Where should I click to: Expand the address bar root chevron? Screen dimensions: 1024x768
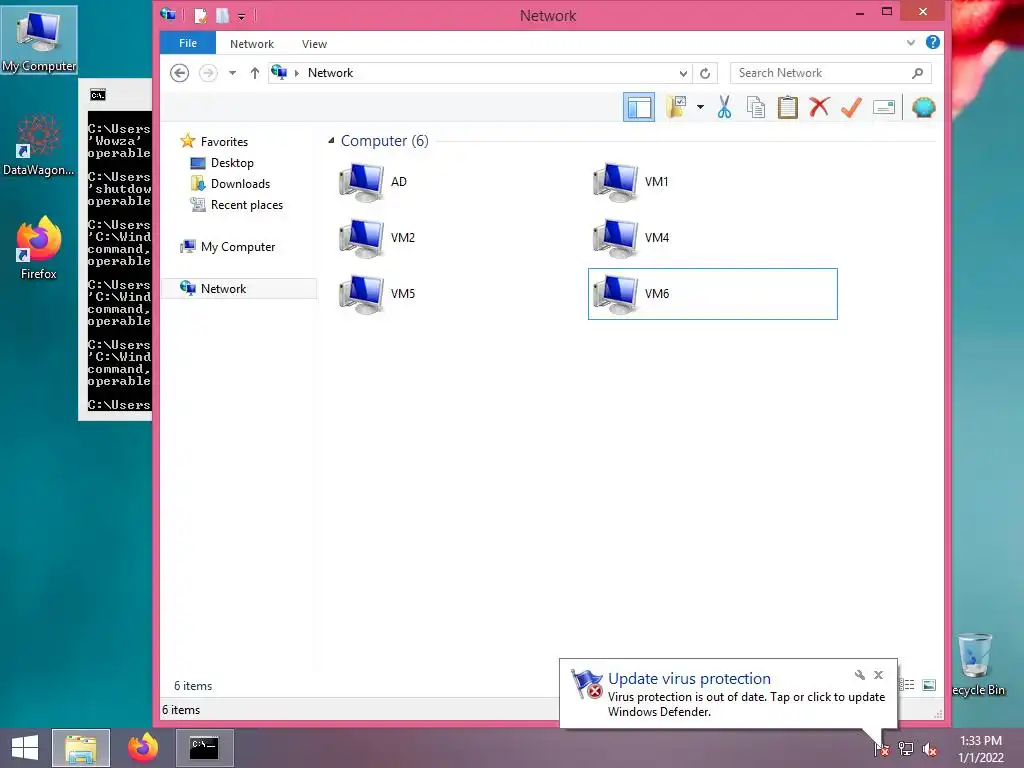(296, 73)
